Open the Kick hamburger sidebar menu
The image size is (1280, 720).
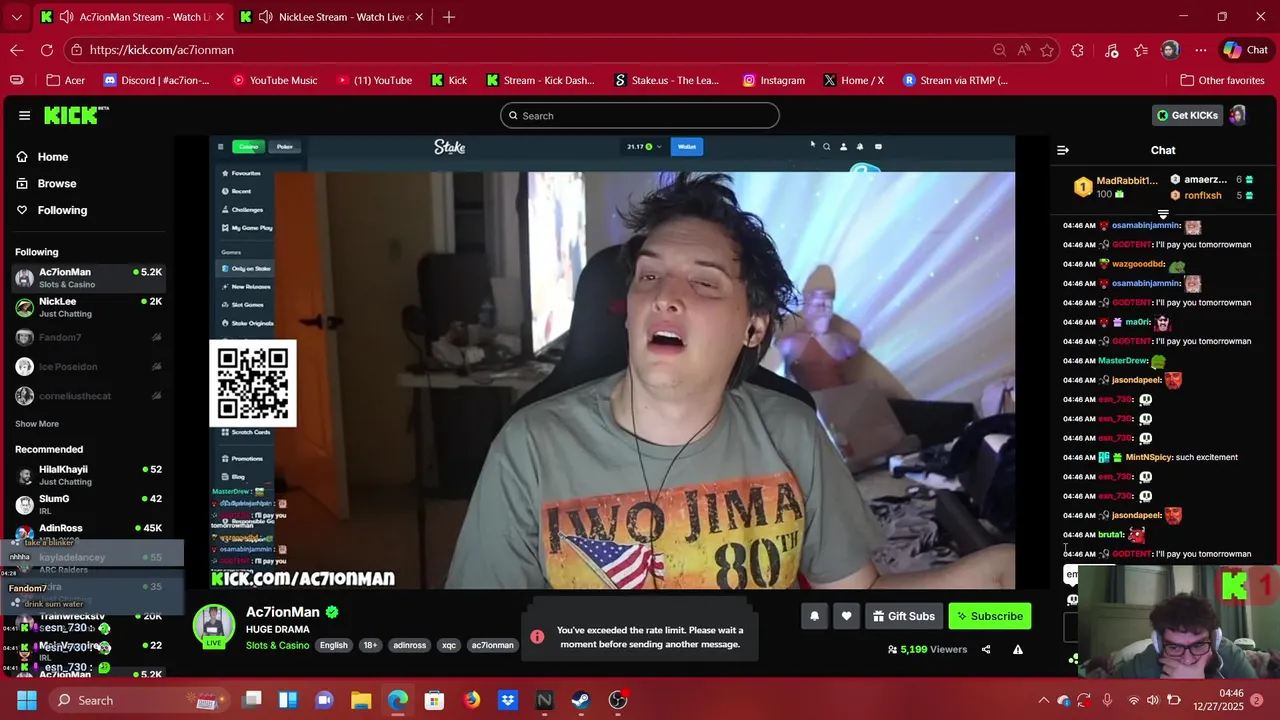point(24,115)
